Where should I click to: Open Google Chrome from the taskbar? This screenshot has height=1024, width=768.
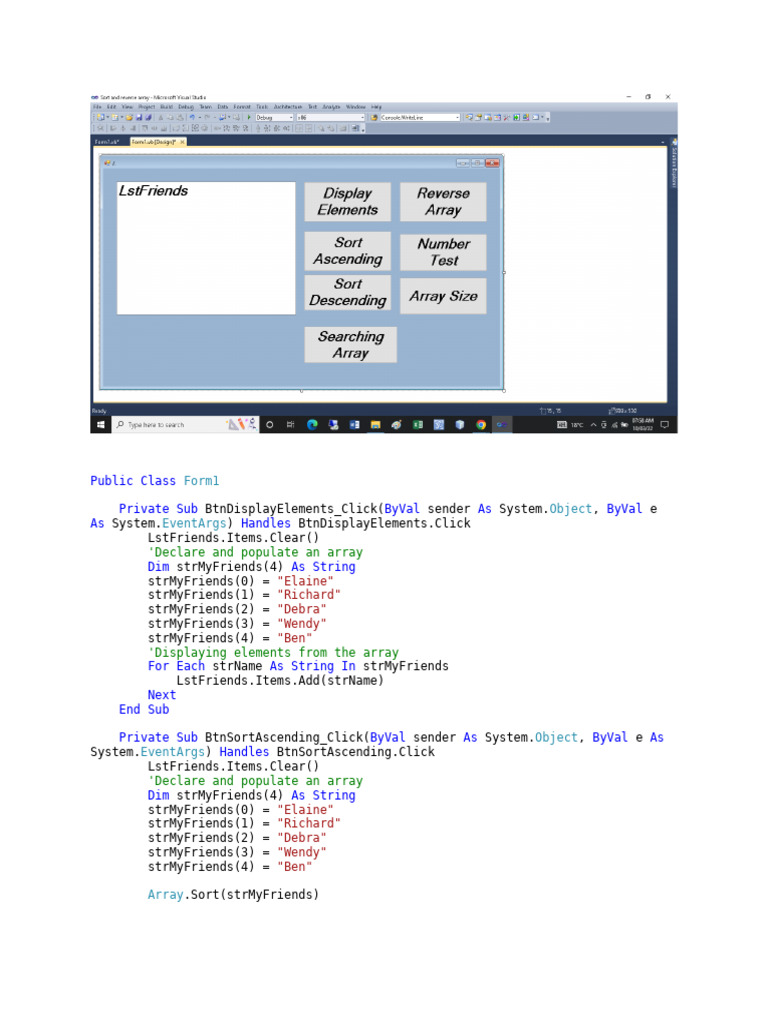[481, 424]
